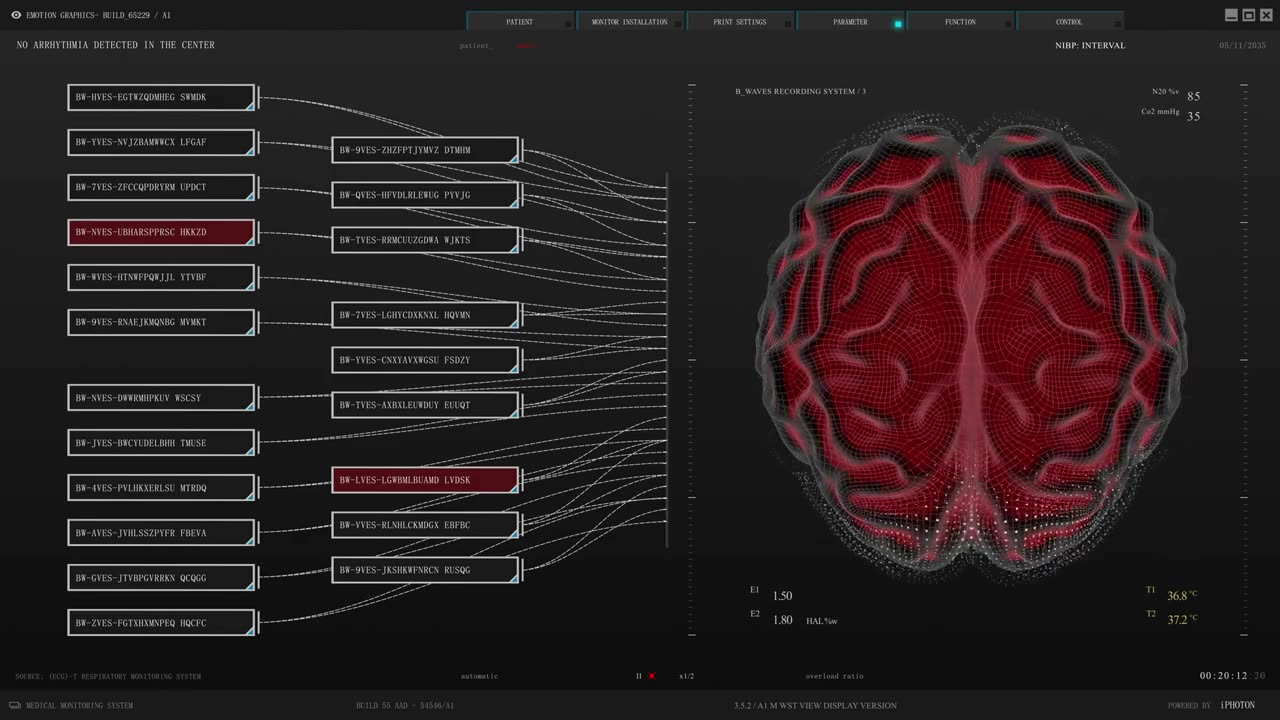Screen dimensions: 1280x720
Task: Open the PRINT SETTINGS tab
Action: click(740, 21)
